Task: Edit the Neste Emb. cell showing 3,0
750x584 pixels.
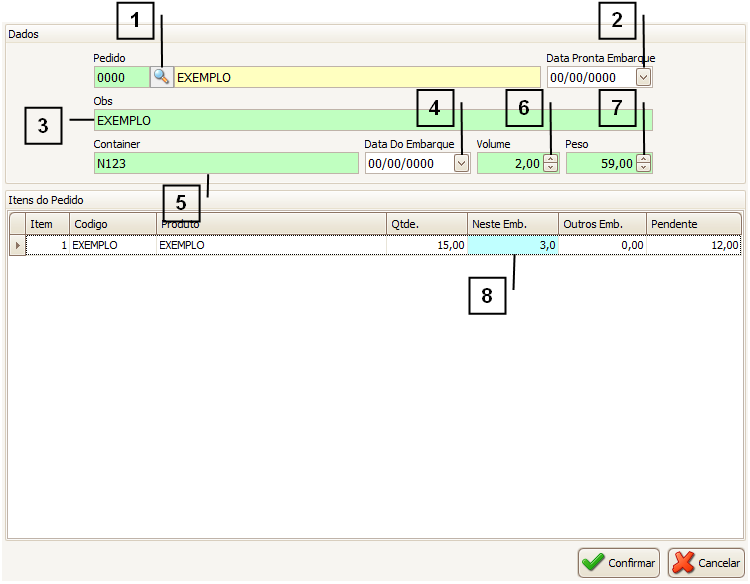Action: click(x=512, y=245)
